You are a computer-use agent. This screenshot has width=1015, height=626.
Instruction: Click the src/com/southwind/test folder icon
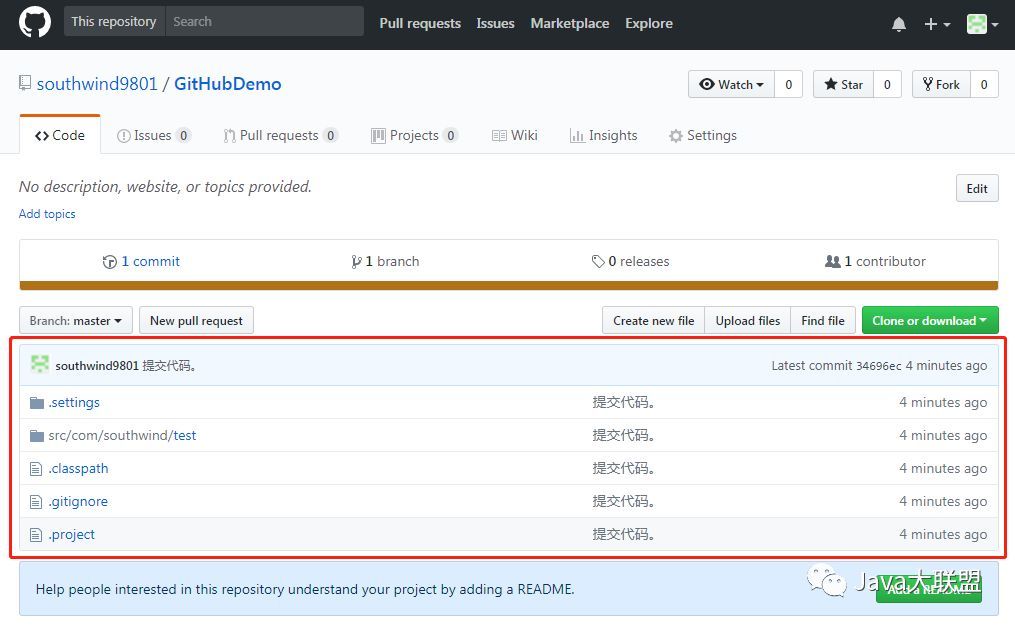(x=37, y=436)
